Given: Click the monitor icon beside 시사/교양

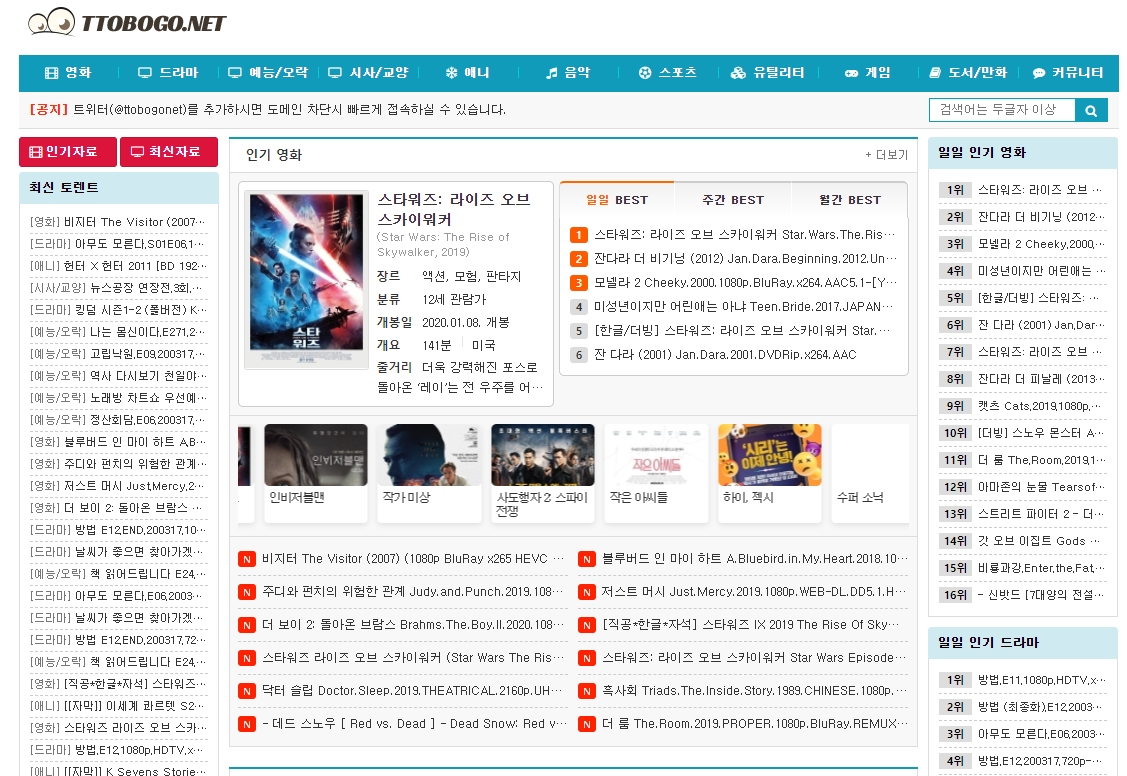Looking at the screenshot, I should 335,73.
